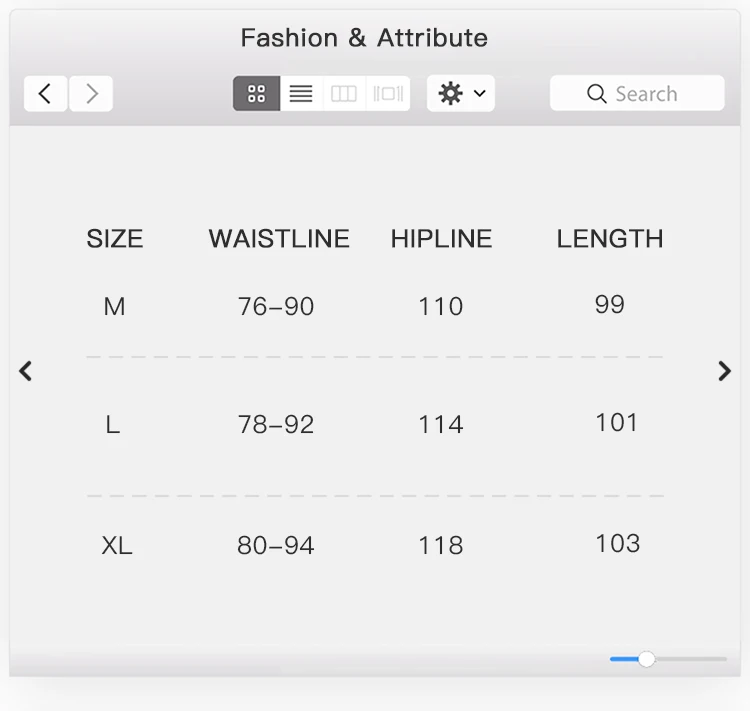Click the dropdown chevron beside gear
The width and height of the screenshot is (750, 711).
coord(480,94)
